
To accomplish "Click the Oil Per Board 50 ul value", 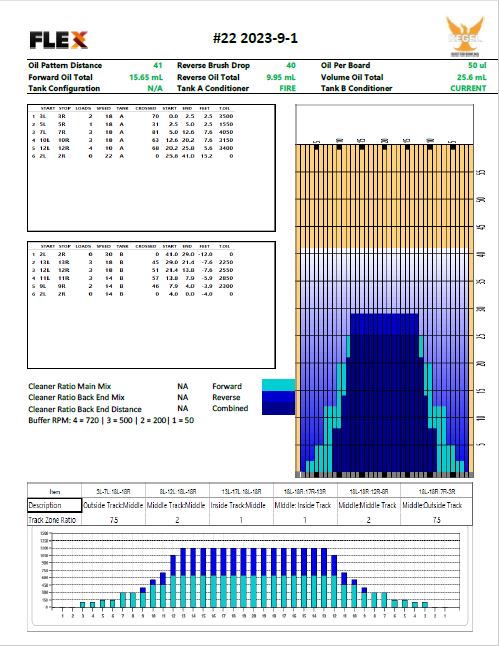I will [477, 65].
